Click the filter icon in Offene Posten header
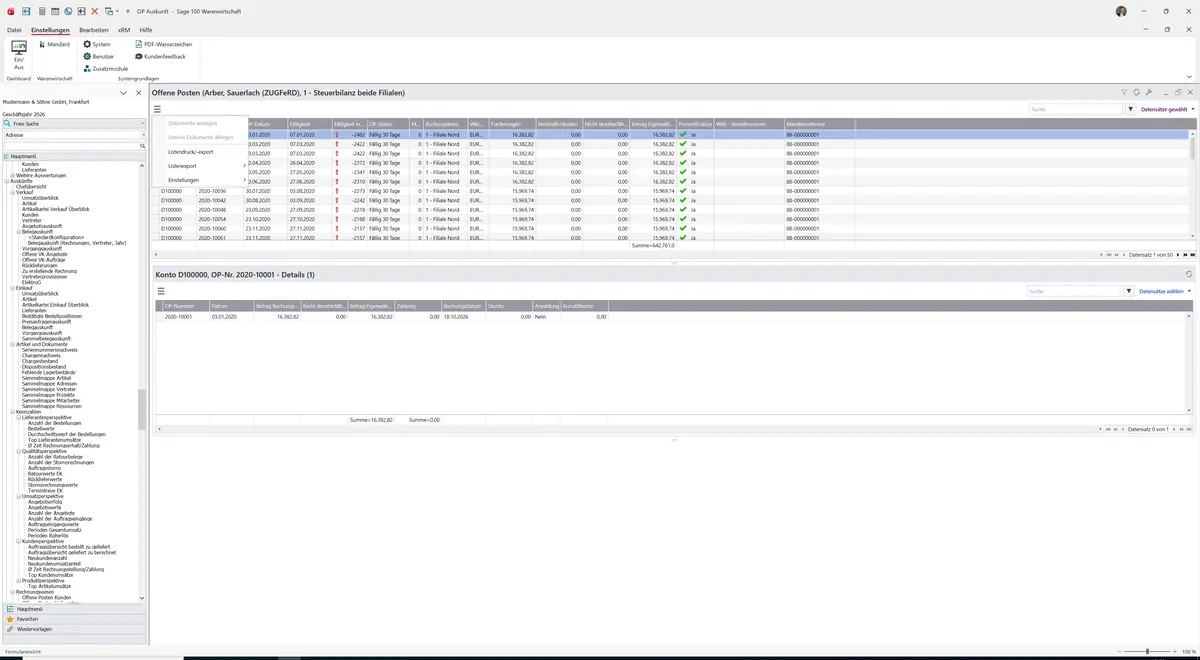 click(x=1125, y=92)
